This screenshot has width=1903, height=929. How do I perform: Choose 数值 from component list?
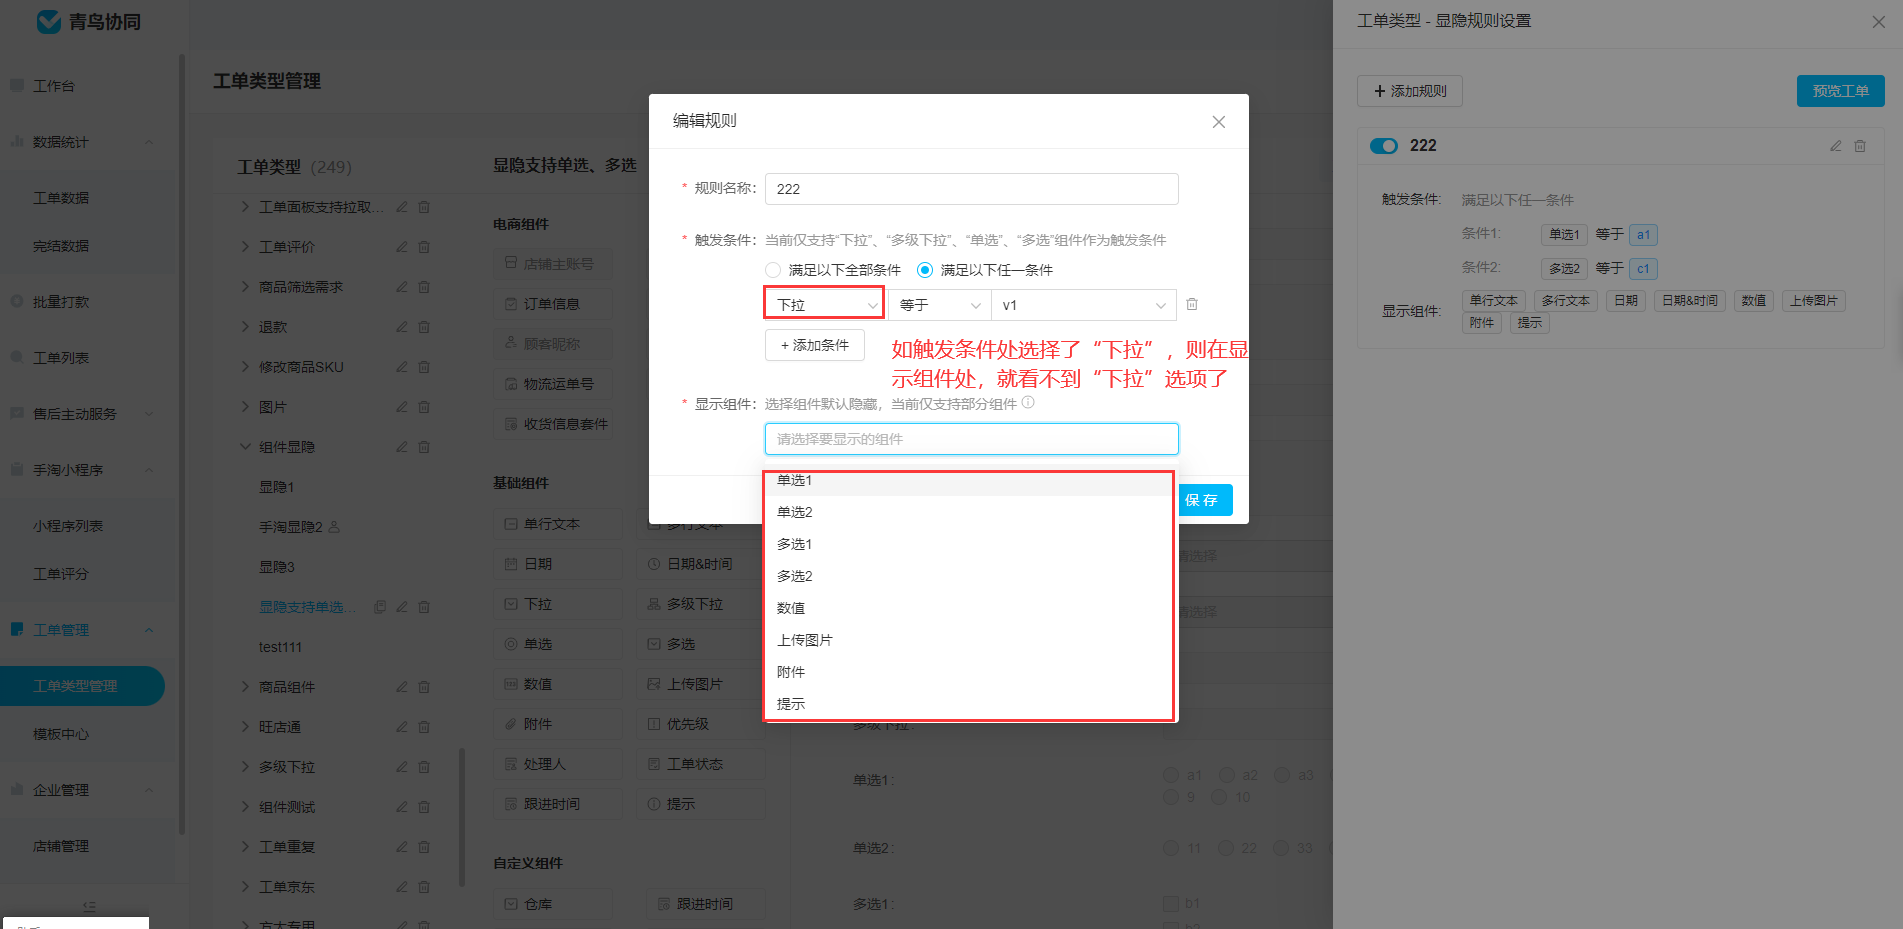971,608
